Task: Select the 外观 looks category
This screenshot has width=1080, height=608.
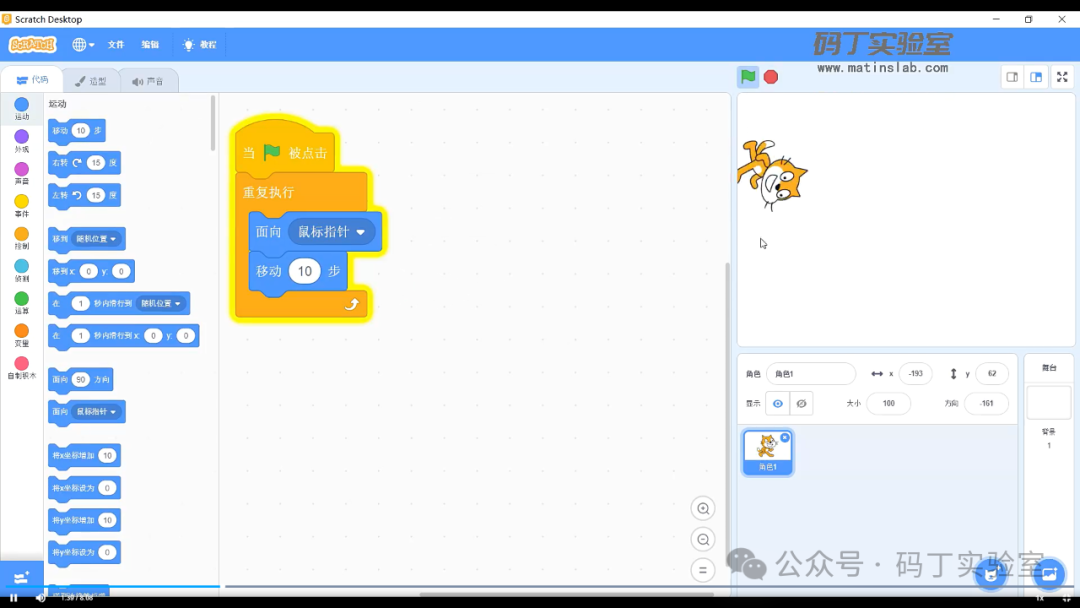Action: coord(21,141)
